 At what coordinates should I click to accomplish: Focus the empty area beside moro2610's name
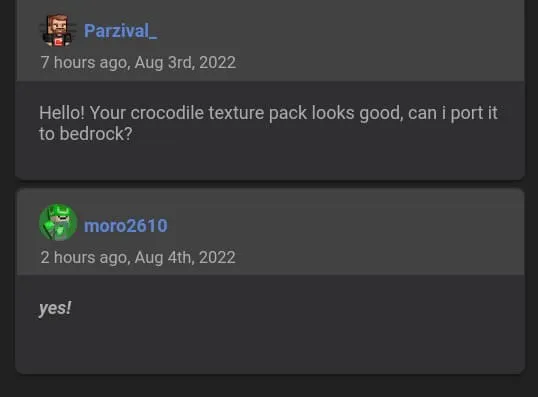[x=343, y=226]
